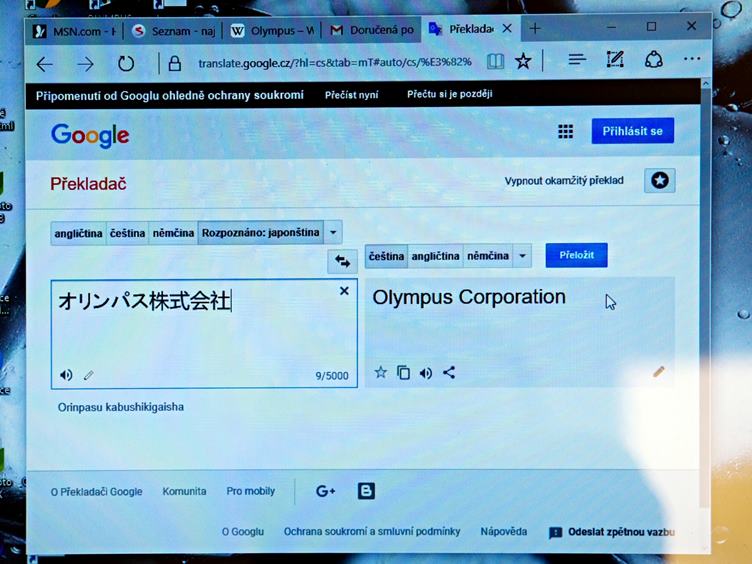Viewport: 752px width, 564px height.
Task: Suggest an edit with the pencil icon
Action: (659, 371)
